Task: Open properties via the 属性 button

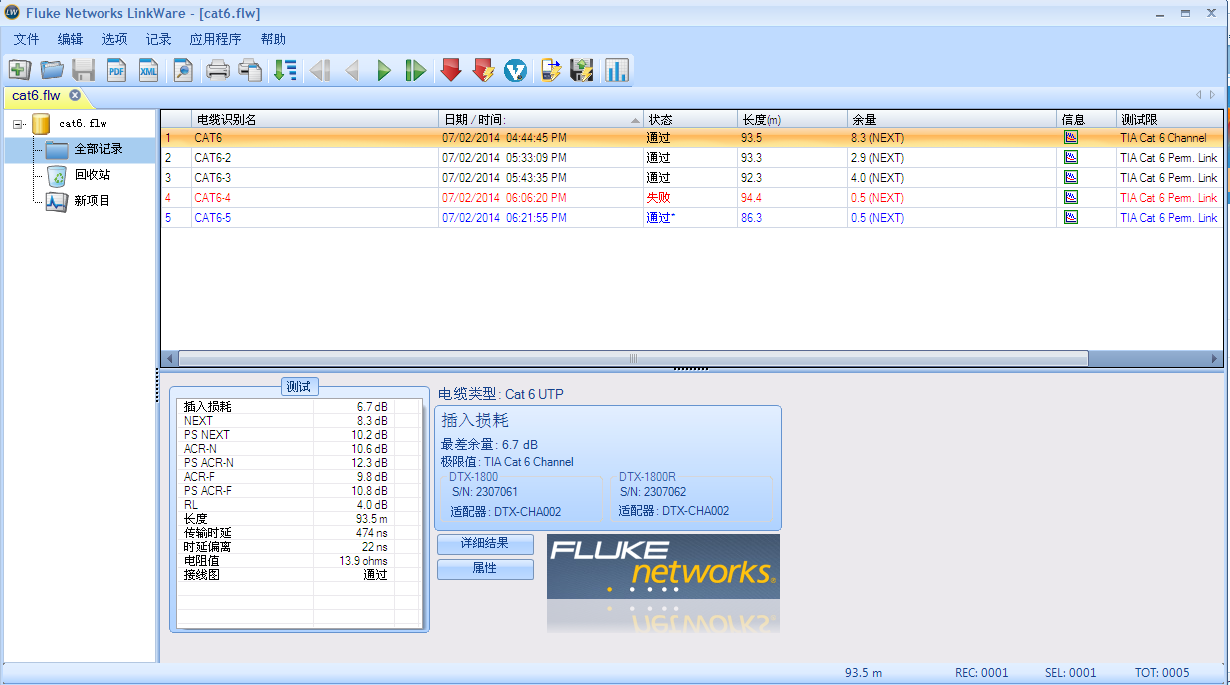Action: coord(485,569)
